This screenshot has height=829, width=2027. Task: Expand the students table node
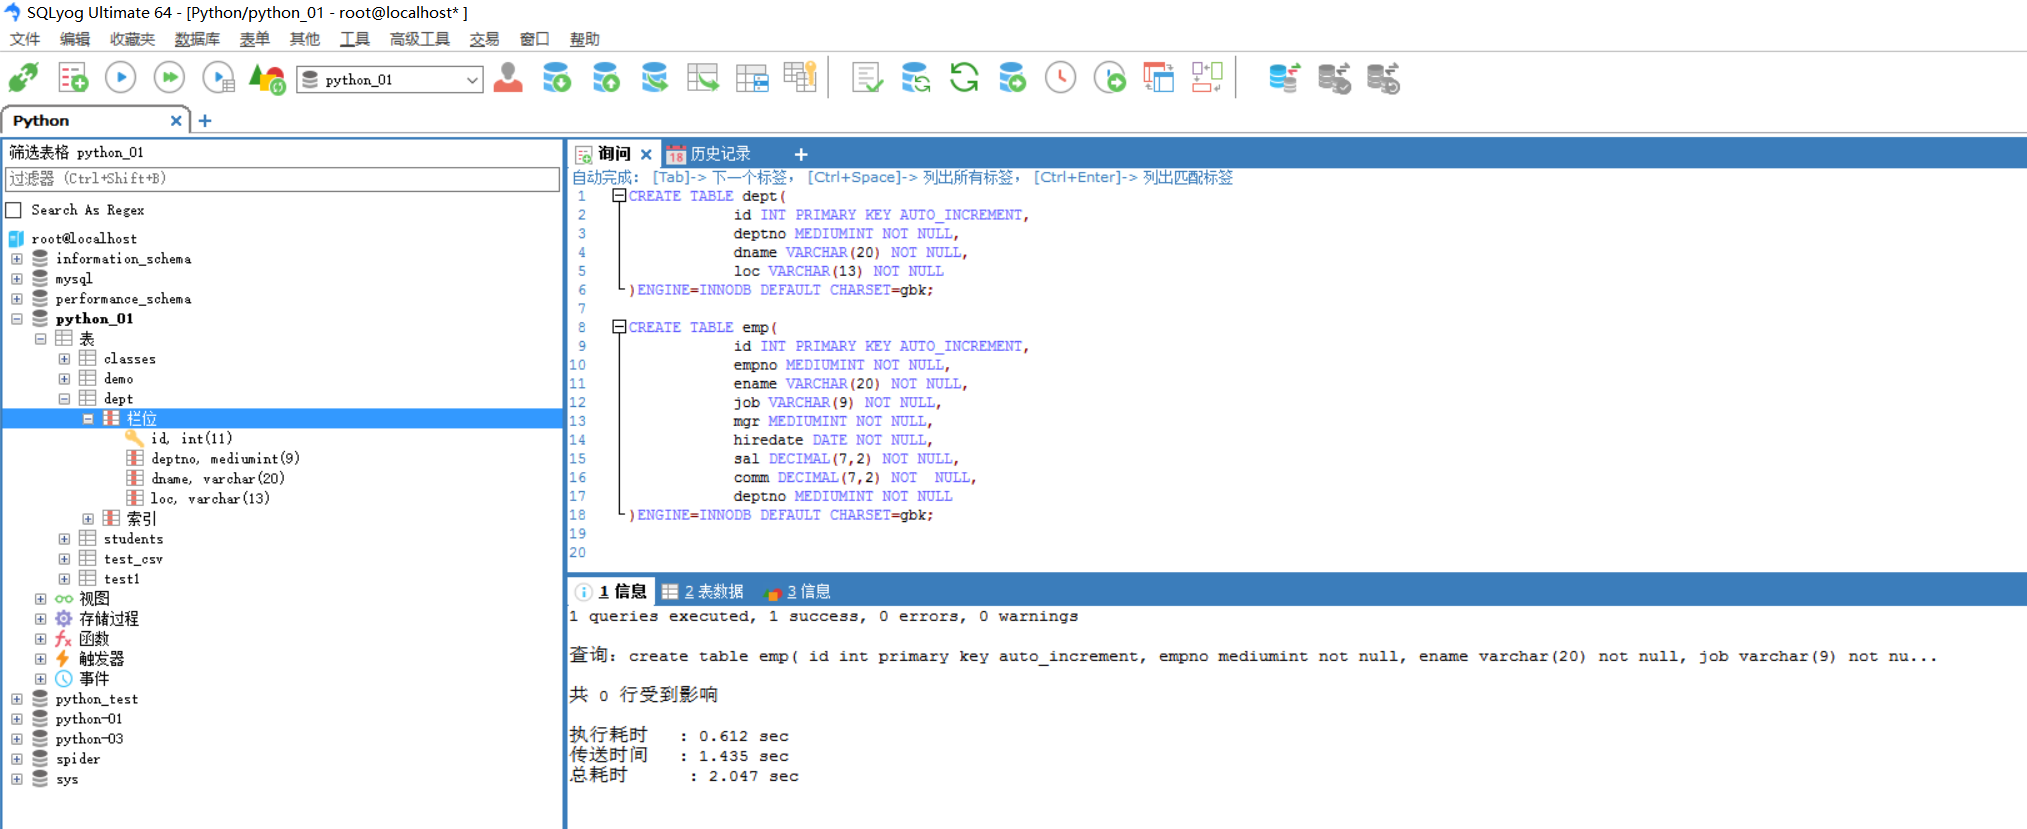[x=64, y=539]
